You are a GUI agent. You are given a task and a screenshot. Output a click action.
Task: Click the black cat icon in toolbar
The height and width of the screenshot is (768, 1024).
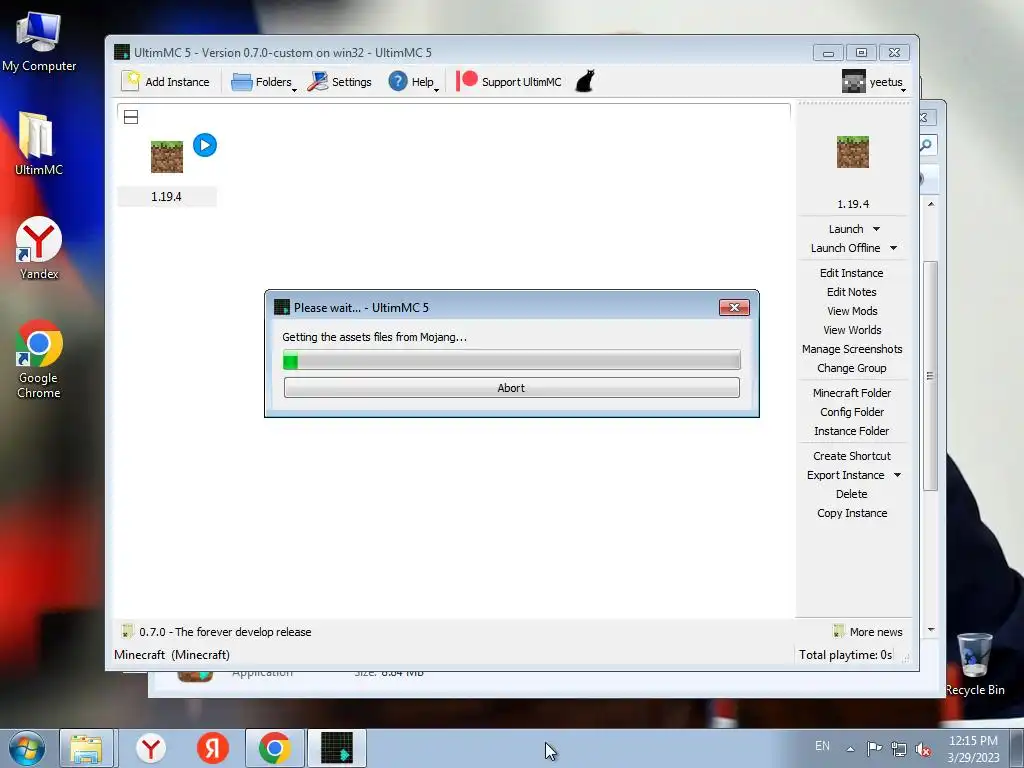click(x=585, y=82)
